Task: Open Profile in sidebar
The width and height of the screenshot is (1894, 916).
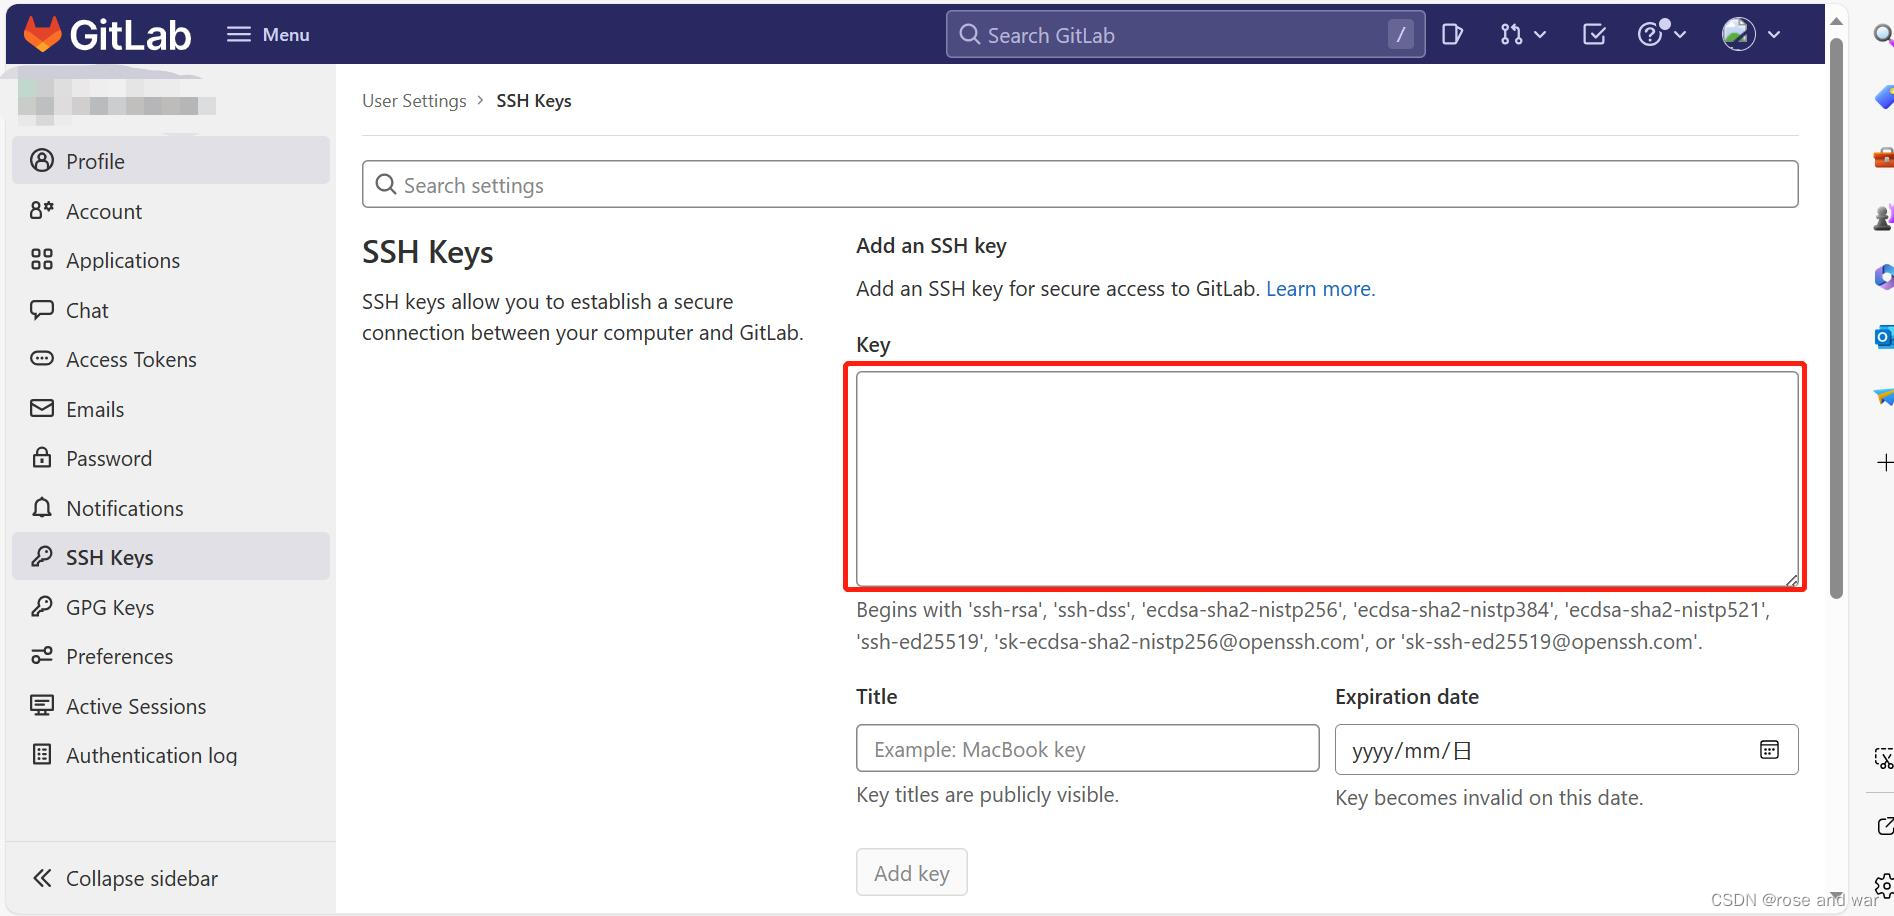Action: [x=171, y=160]
